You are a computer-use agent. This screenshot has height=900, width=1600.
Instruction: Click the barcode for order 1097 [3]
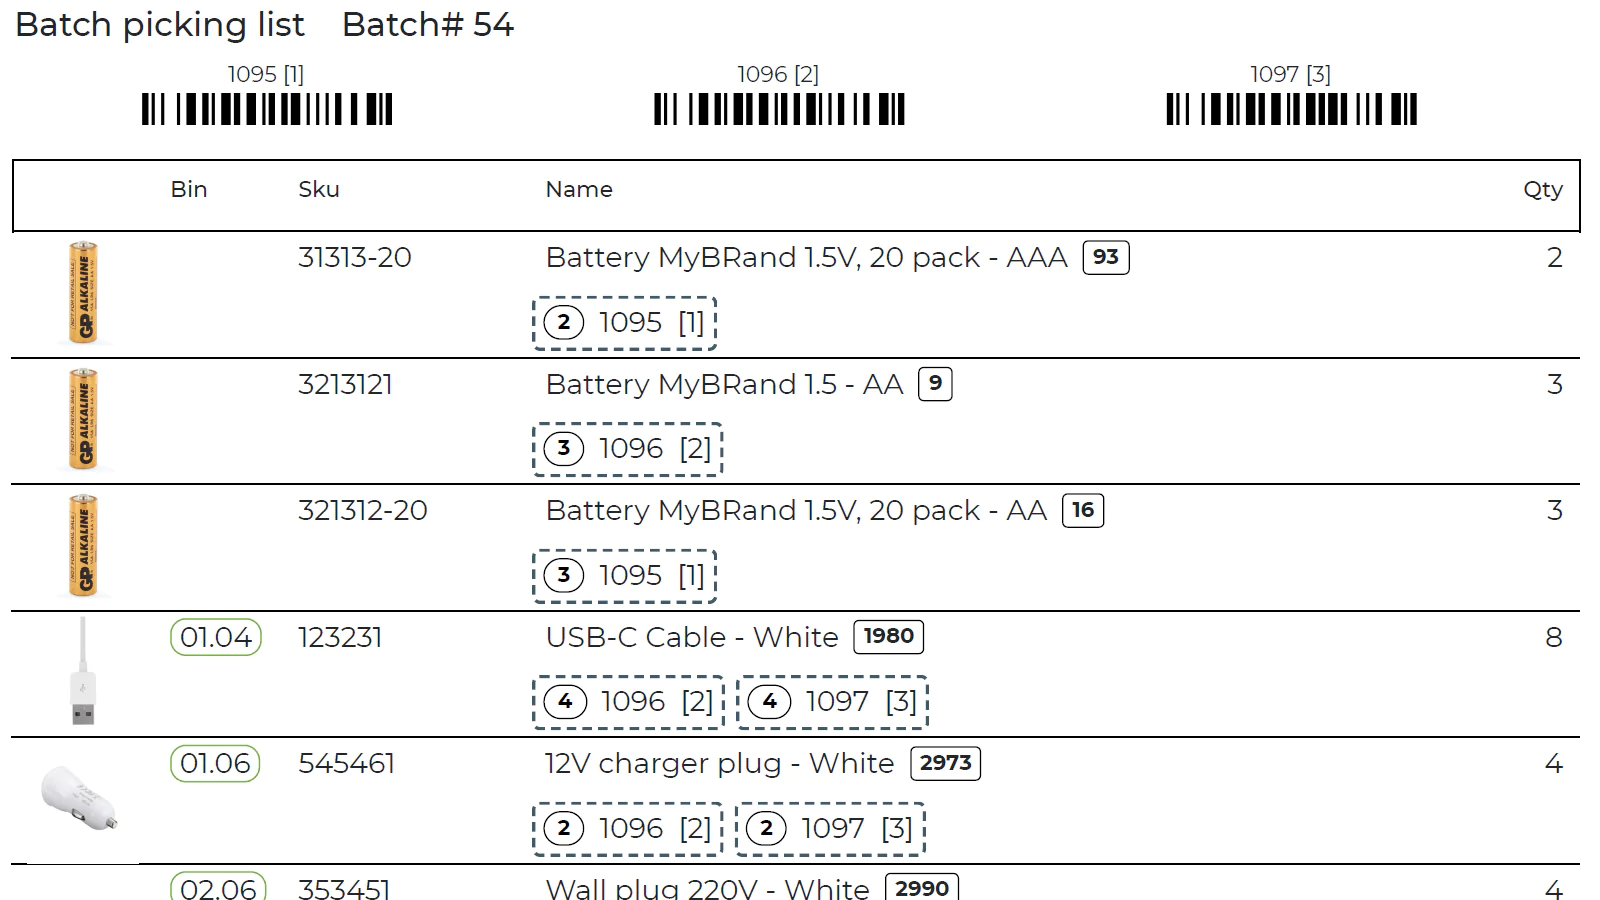pyautogui.click(x=1291, y=109)
